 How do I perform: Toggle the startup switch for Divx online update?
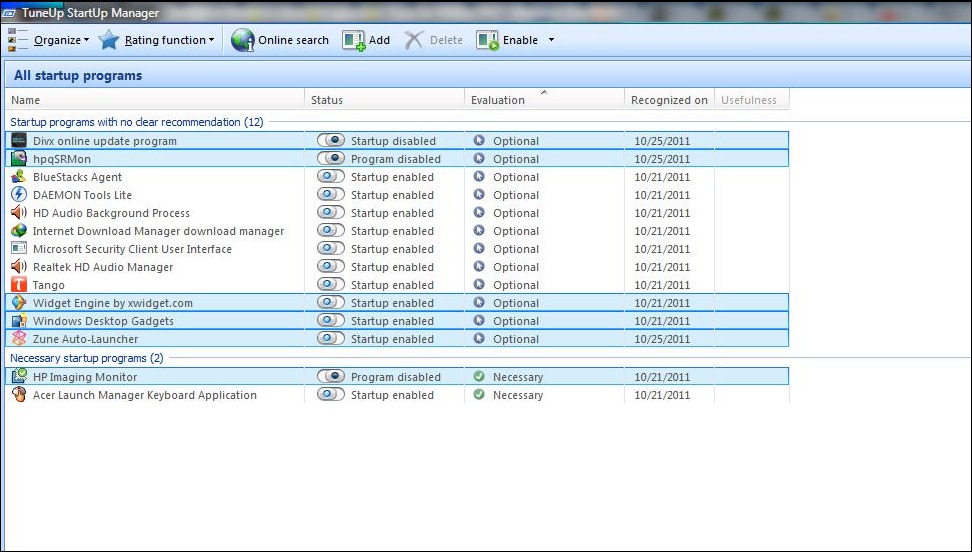click(x=330, y=140)
